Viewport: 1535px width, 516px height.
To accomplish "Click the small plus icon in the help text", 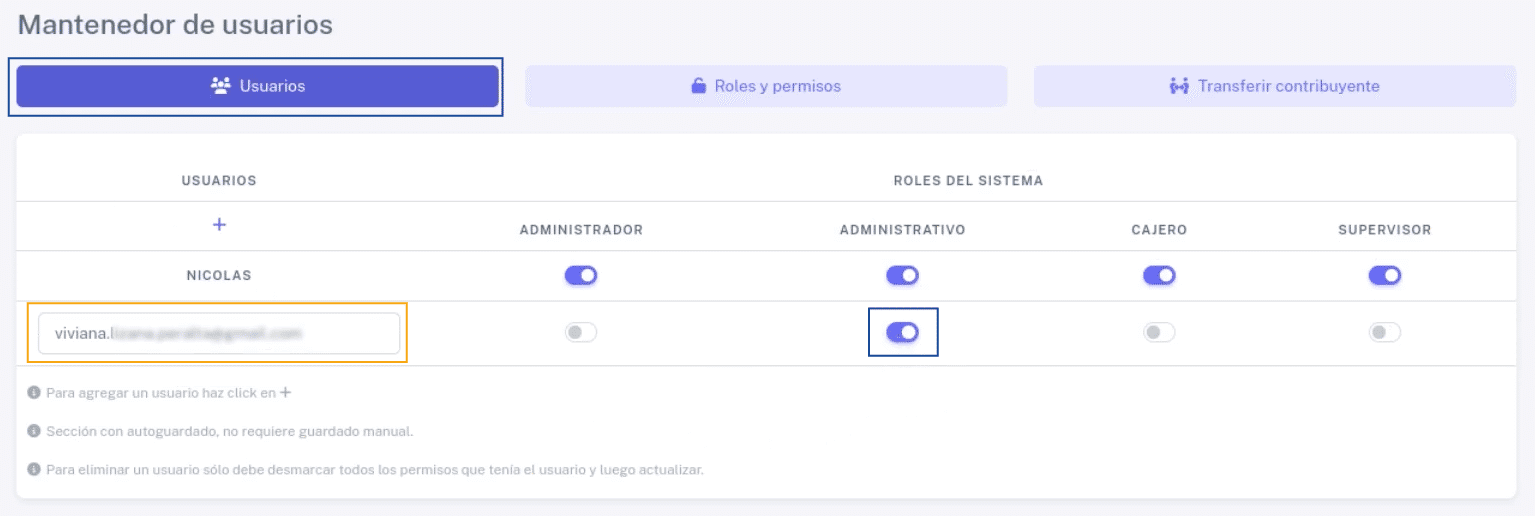I will coord(286,393).
